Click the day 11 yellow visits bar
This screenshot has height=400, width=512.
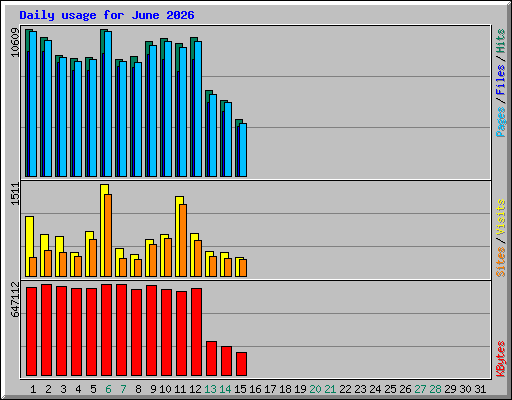point(177,236)
